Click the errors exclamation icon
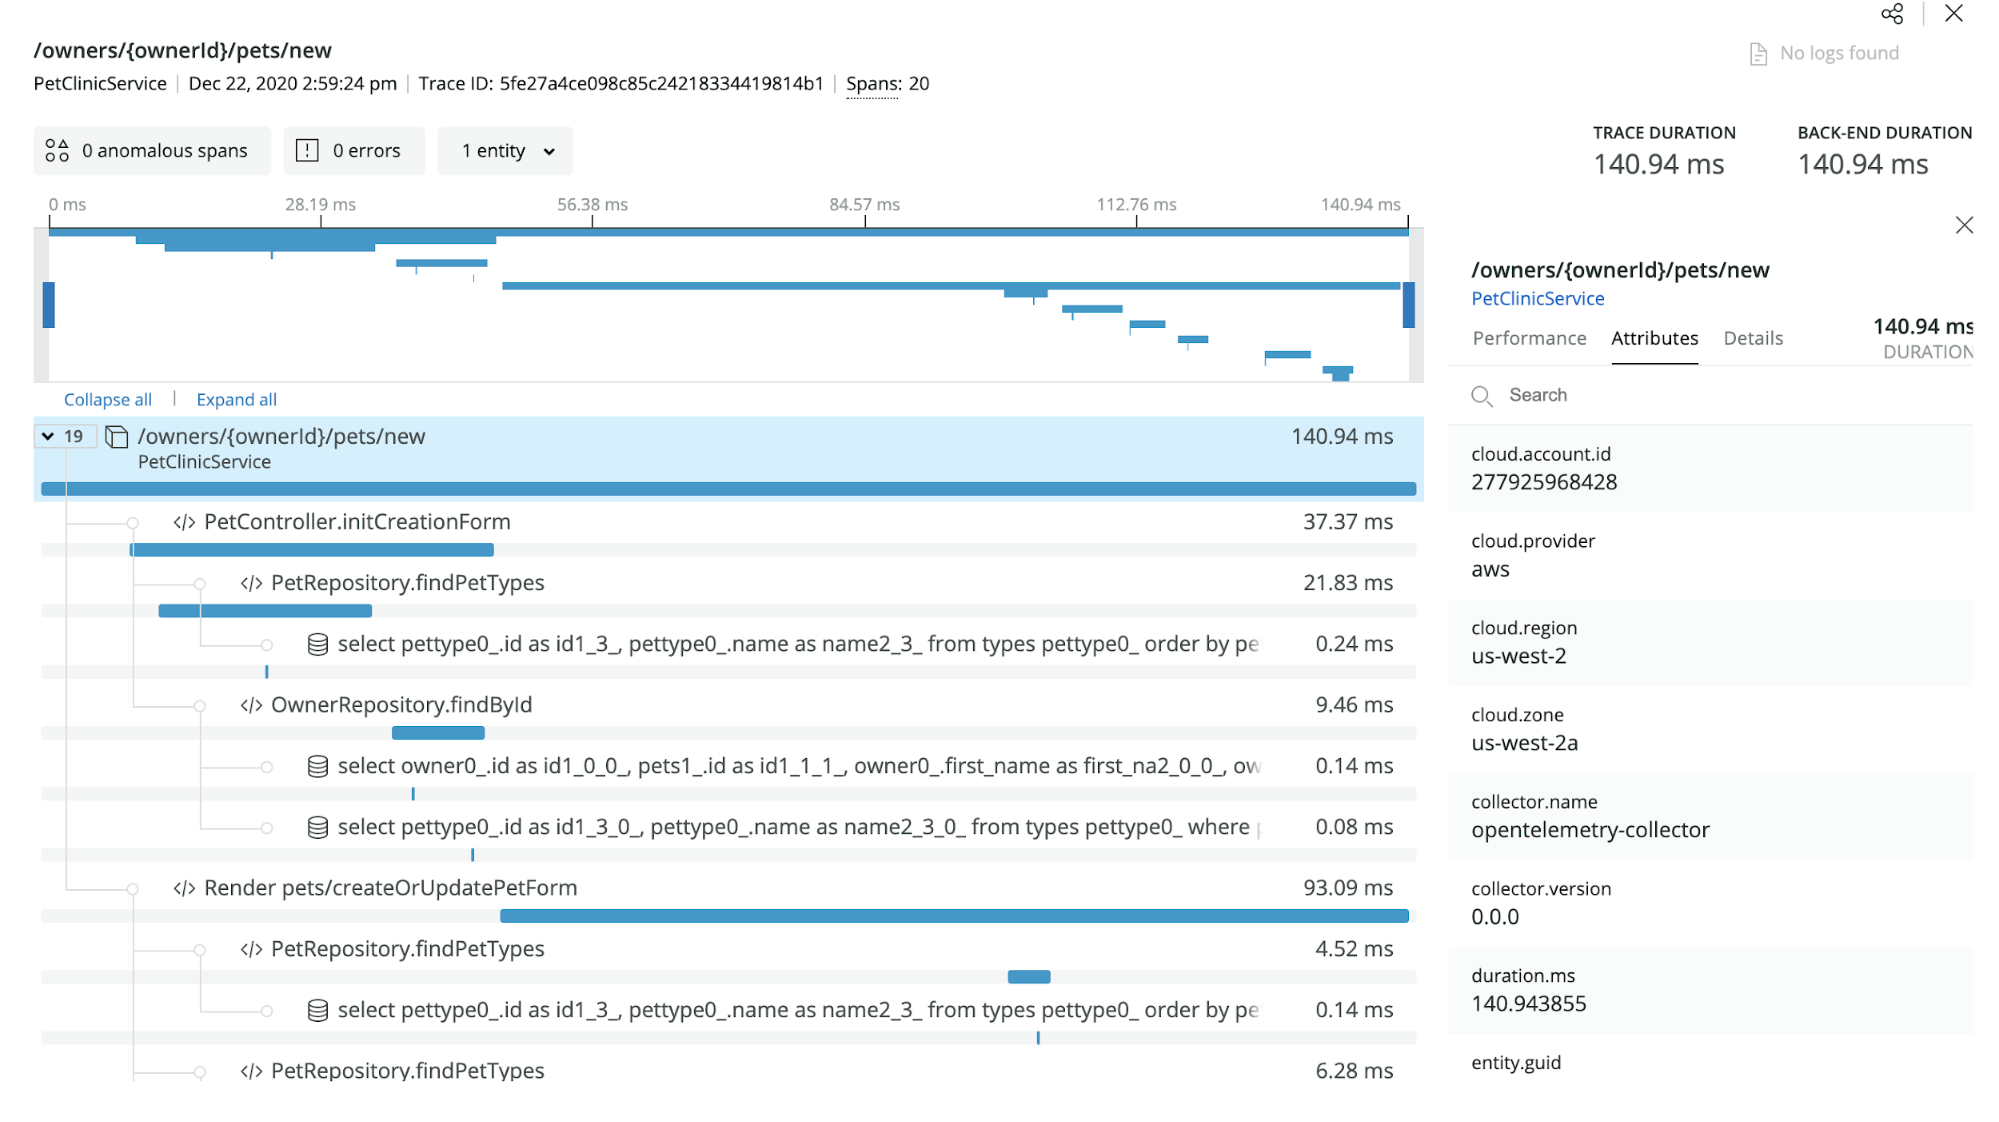 [307, 151]
